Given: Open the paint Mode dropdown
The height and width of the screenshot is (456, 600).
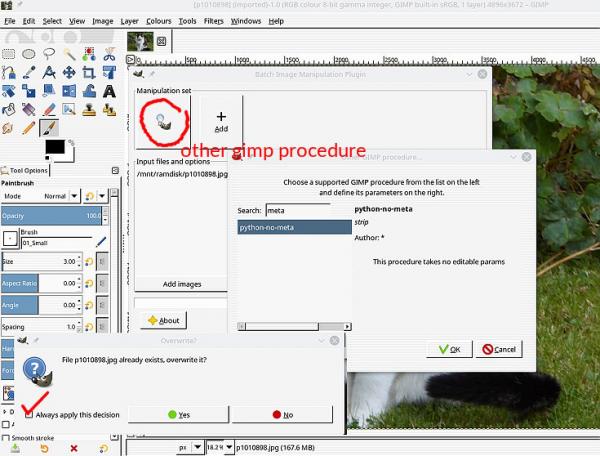Looking at the screenshot, I should (x=40, y=196).
